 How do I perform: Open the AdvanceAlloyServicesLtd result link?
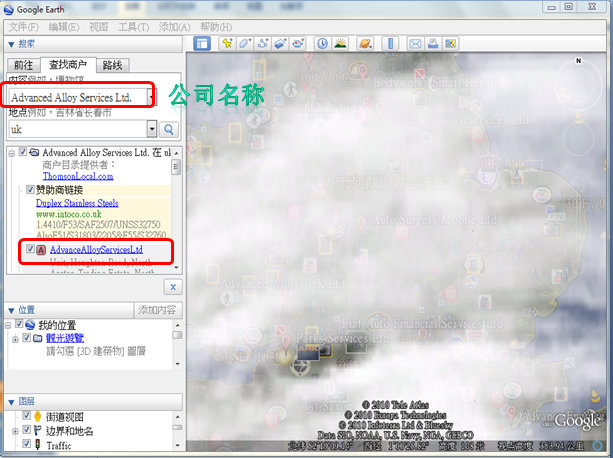coord(96,249)
